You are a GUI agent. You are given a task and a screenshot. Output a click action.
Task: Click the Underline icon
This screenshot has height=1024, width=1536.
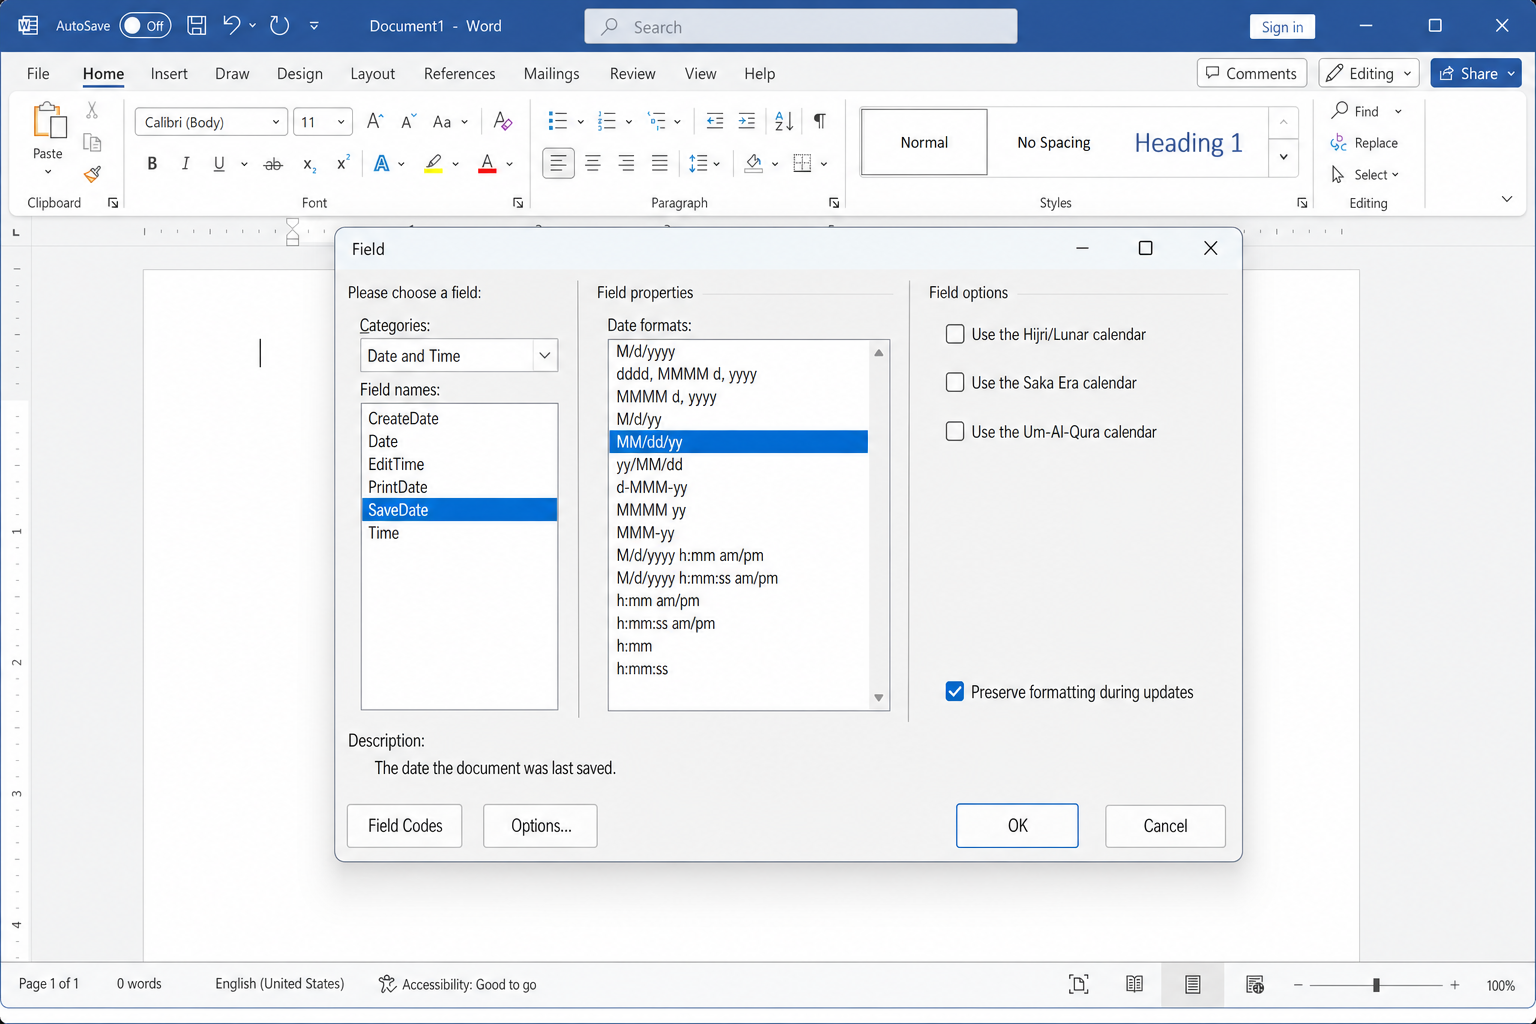point(219,164)
